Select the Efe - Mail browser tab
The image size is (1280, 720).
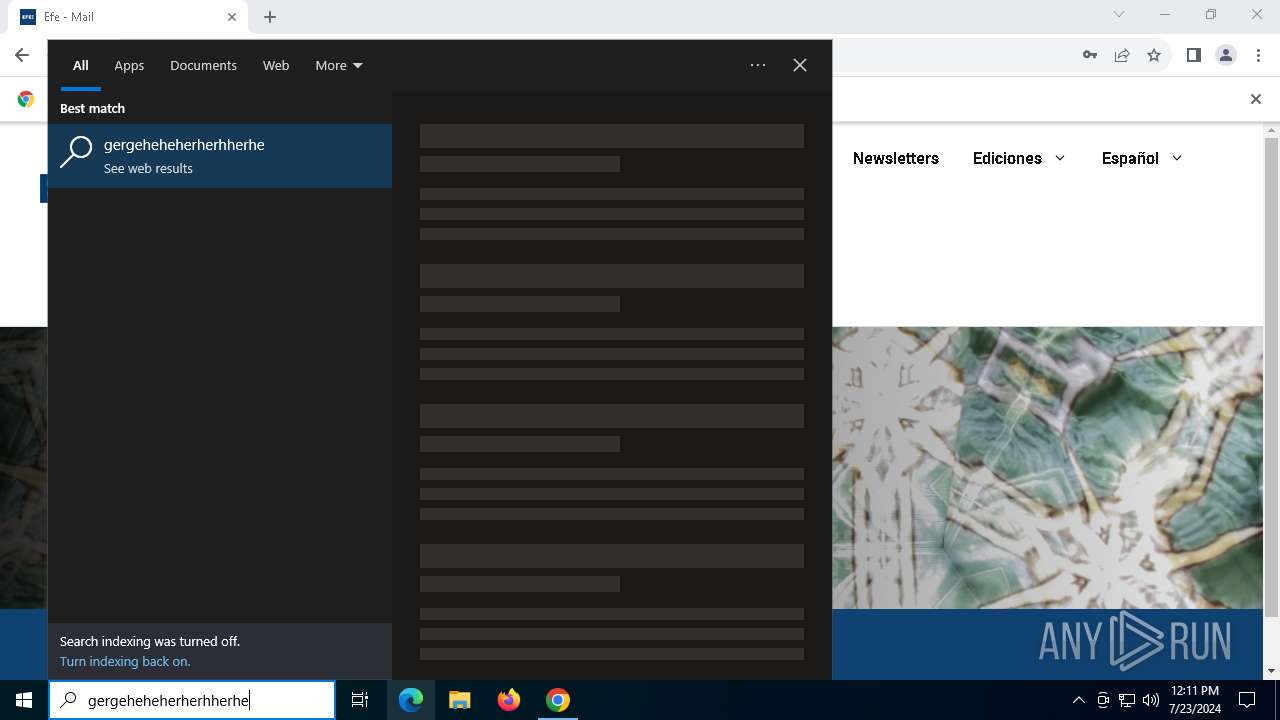tap(128, 17)
